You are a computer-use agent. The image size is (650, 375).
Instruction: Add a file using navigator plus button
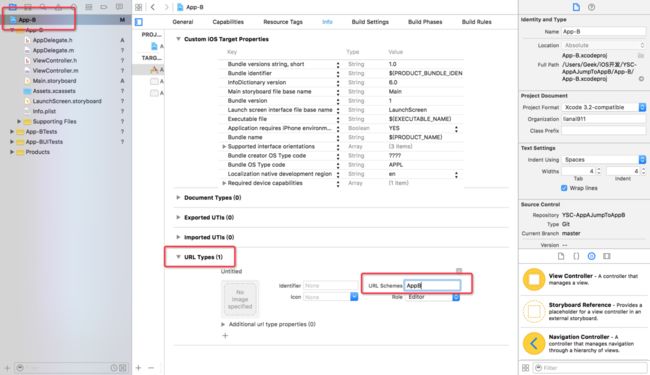point(7,368)
